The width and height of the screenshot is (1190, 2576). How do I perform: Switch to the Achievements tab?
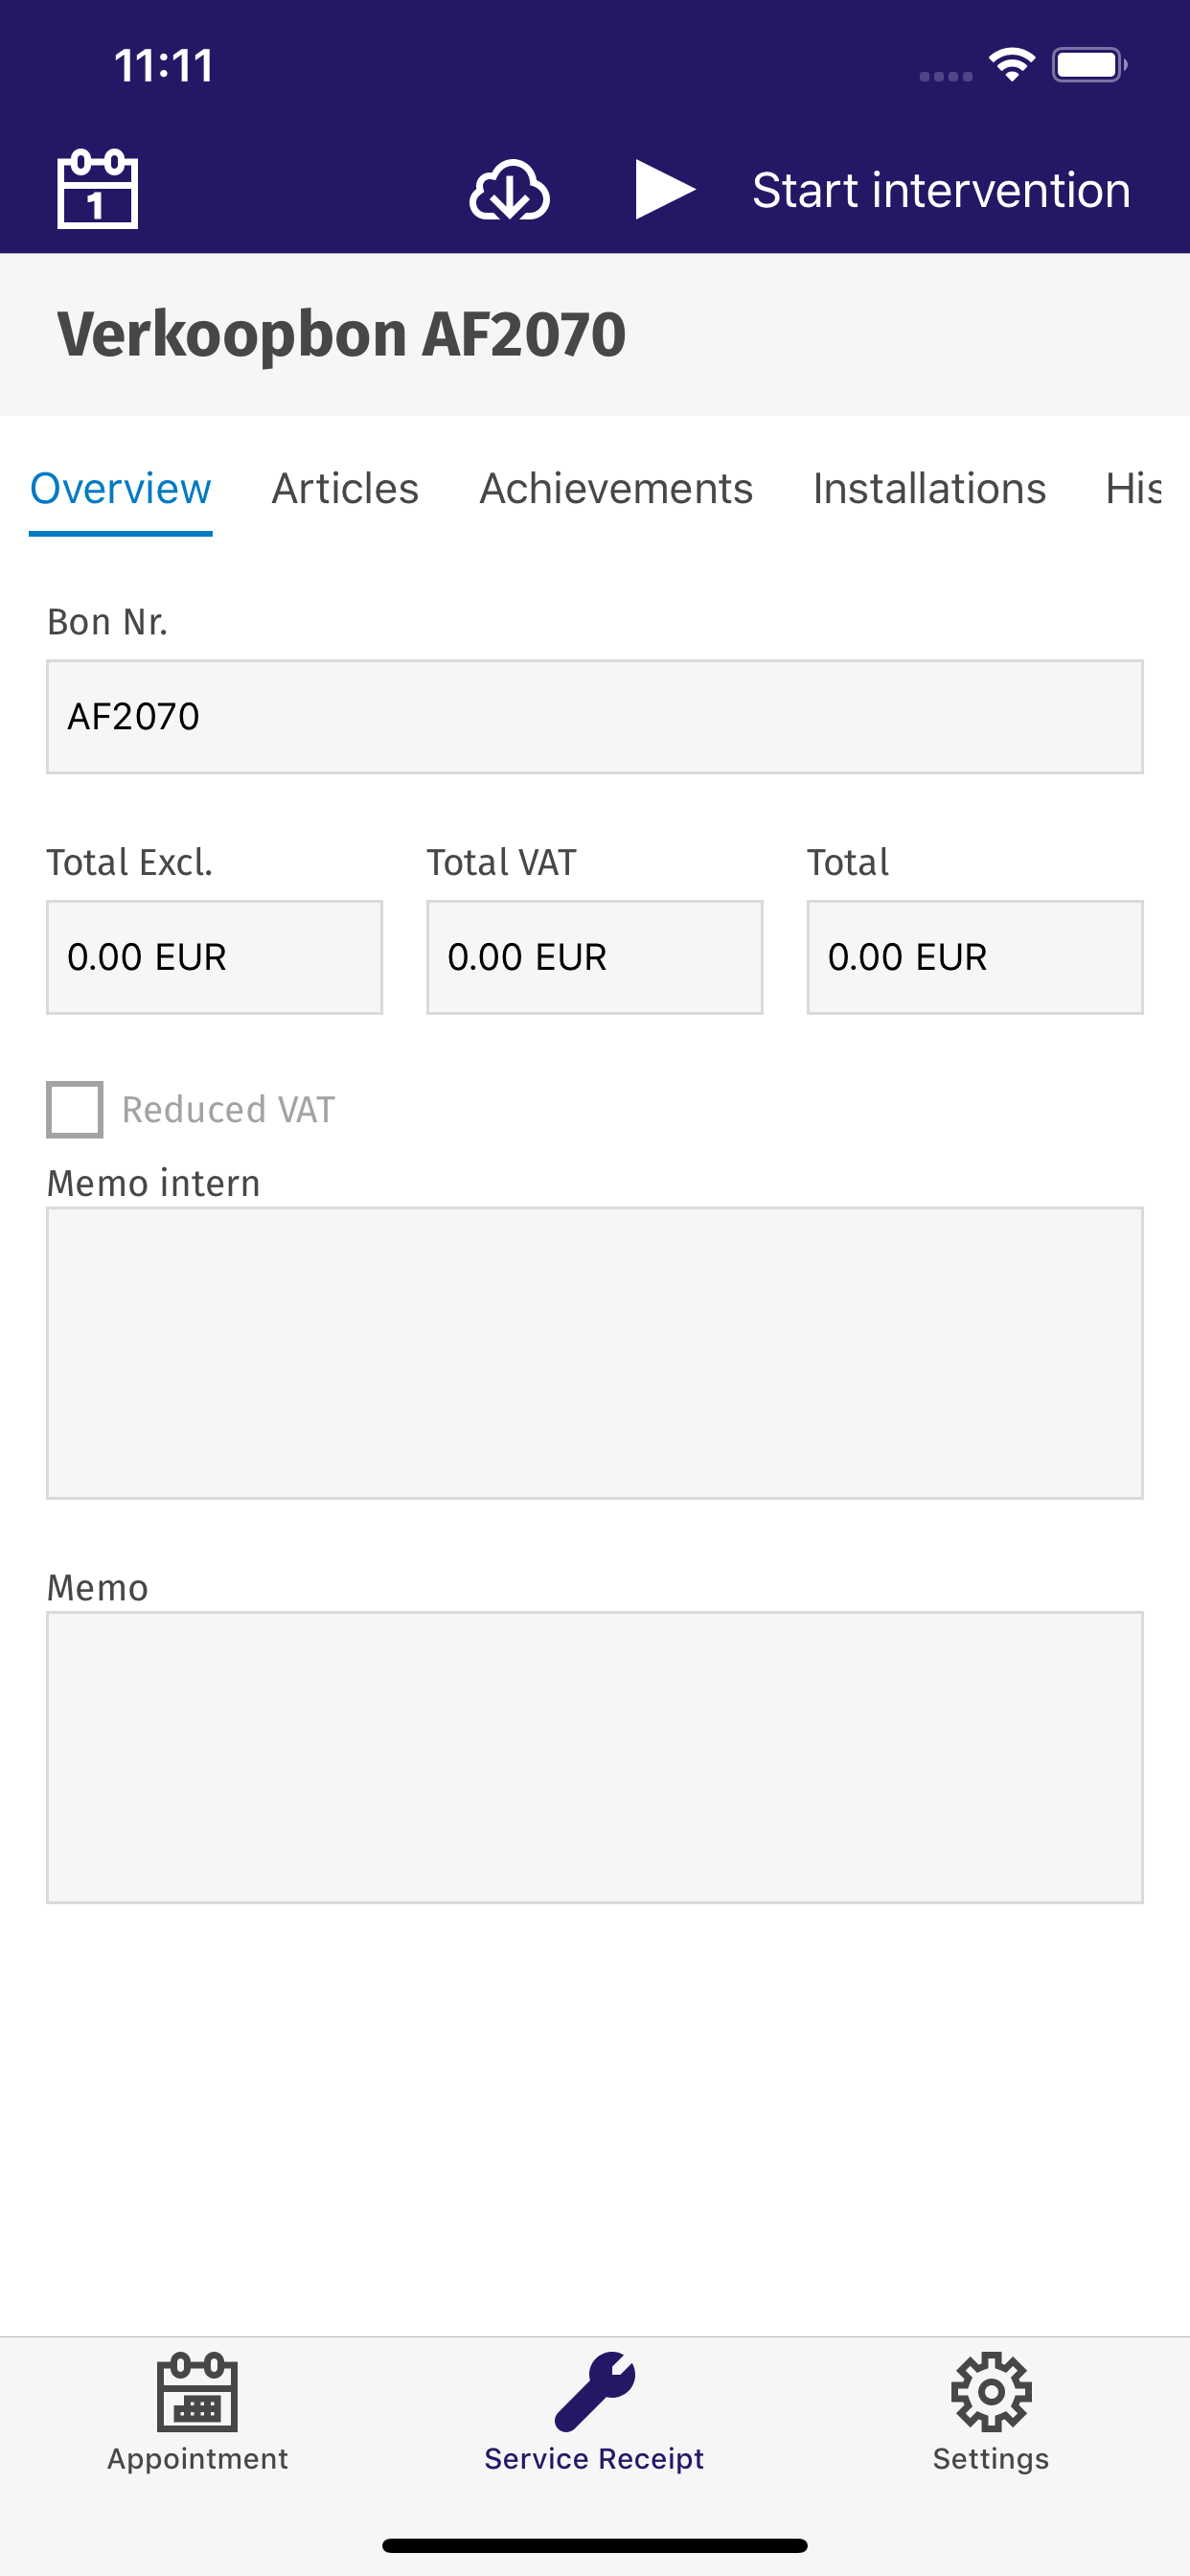click(x=616, y=489)
